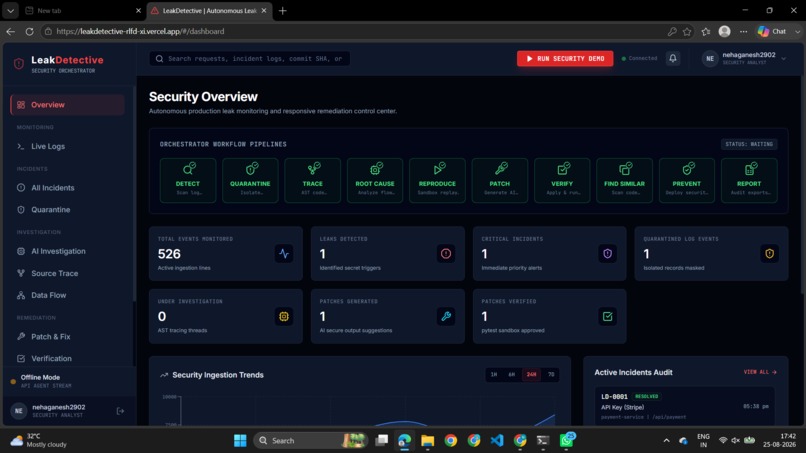Click the notifications bell icon
Viewport: 806px width, 453px height.
pyautogui.click(x=672, y=58)
